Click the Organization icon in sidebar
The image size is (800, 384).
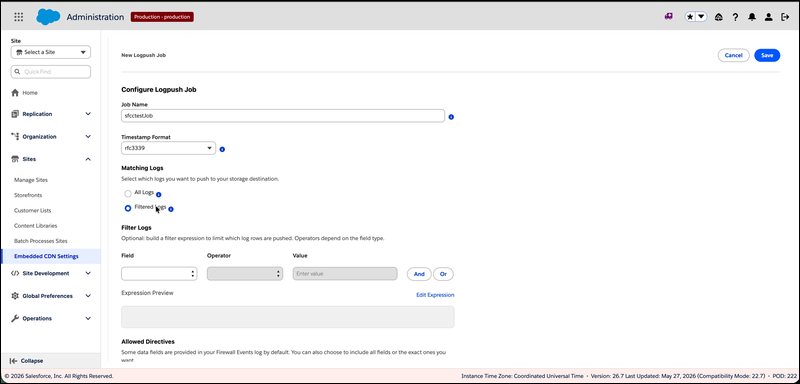(15, 136)
